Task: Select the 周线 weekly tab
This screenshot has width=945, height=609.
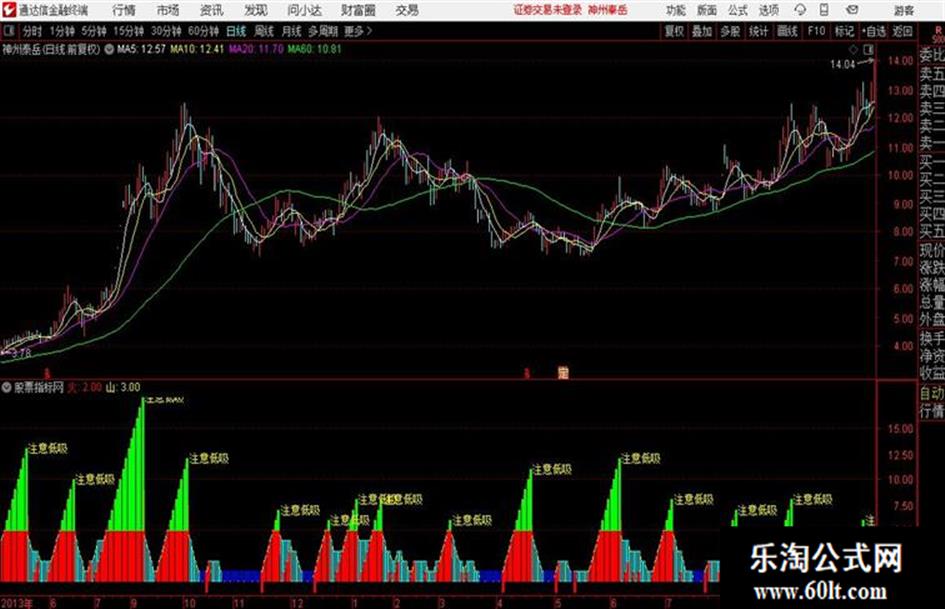Action: click(264, 31)
